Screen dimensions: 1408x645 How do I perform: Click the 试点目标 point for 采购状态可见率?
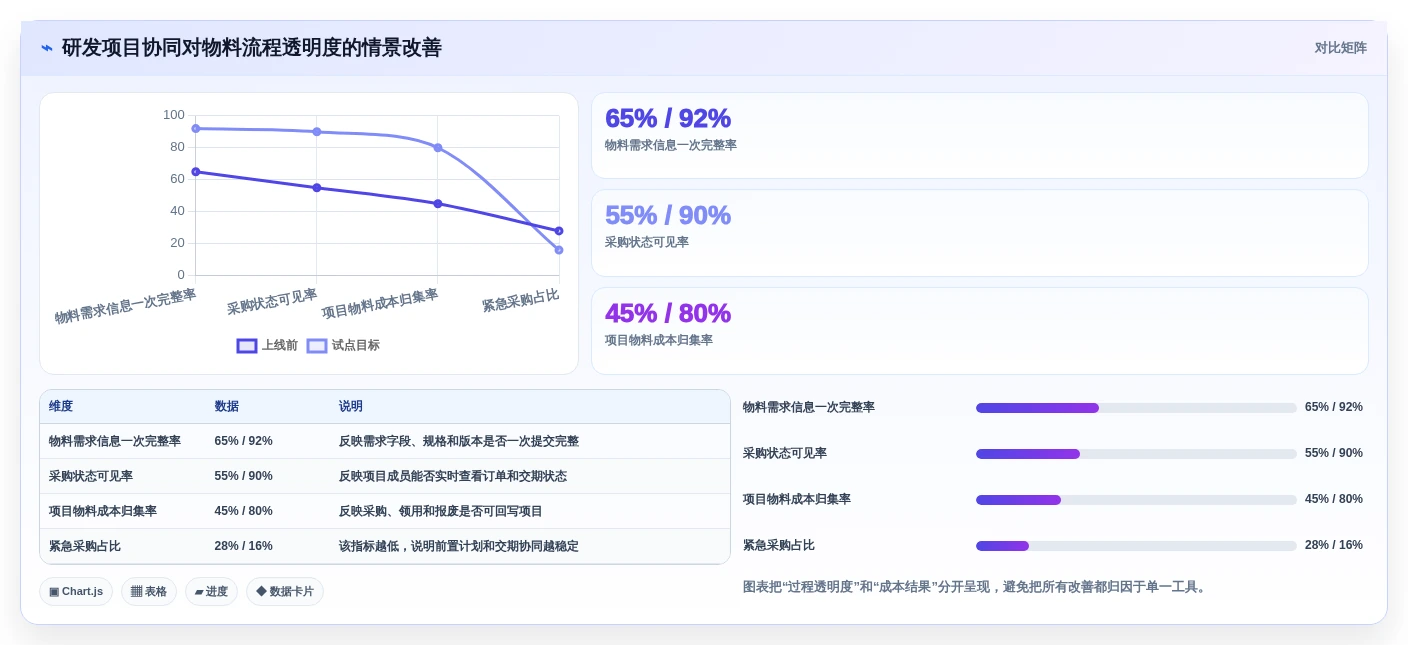click(x=317, y=132)
